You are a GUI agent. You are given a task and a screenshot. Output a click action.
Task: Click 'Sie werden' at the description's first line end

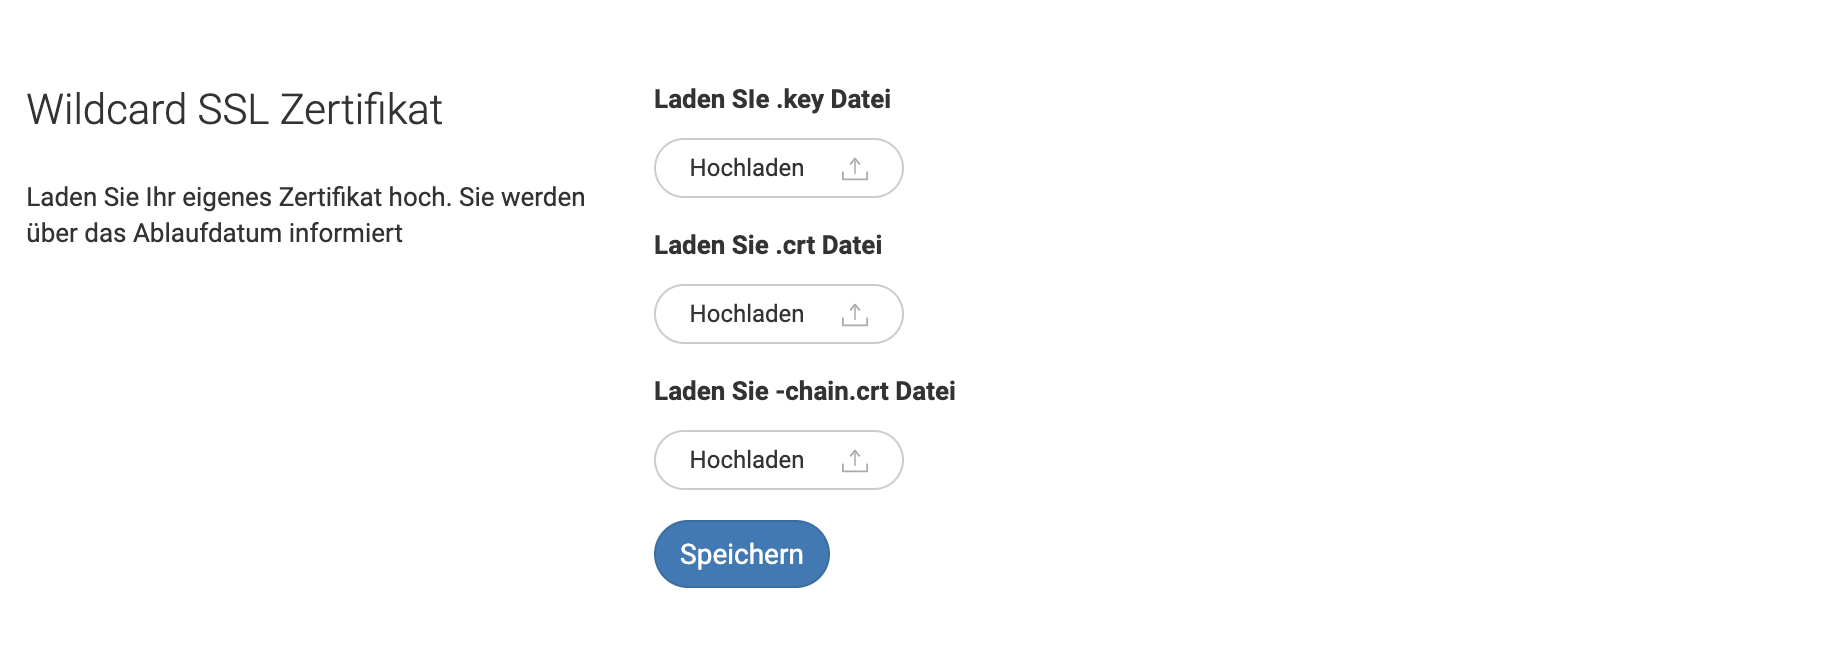[522, 197]
